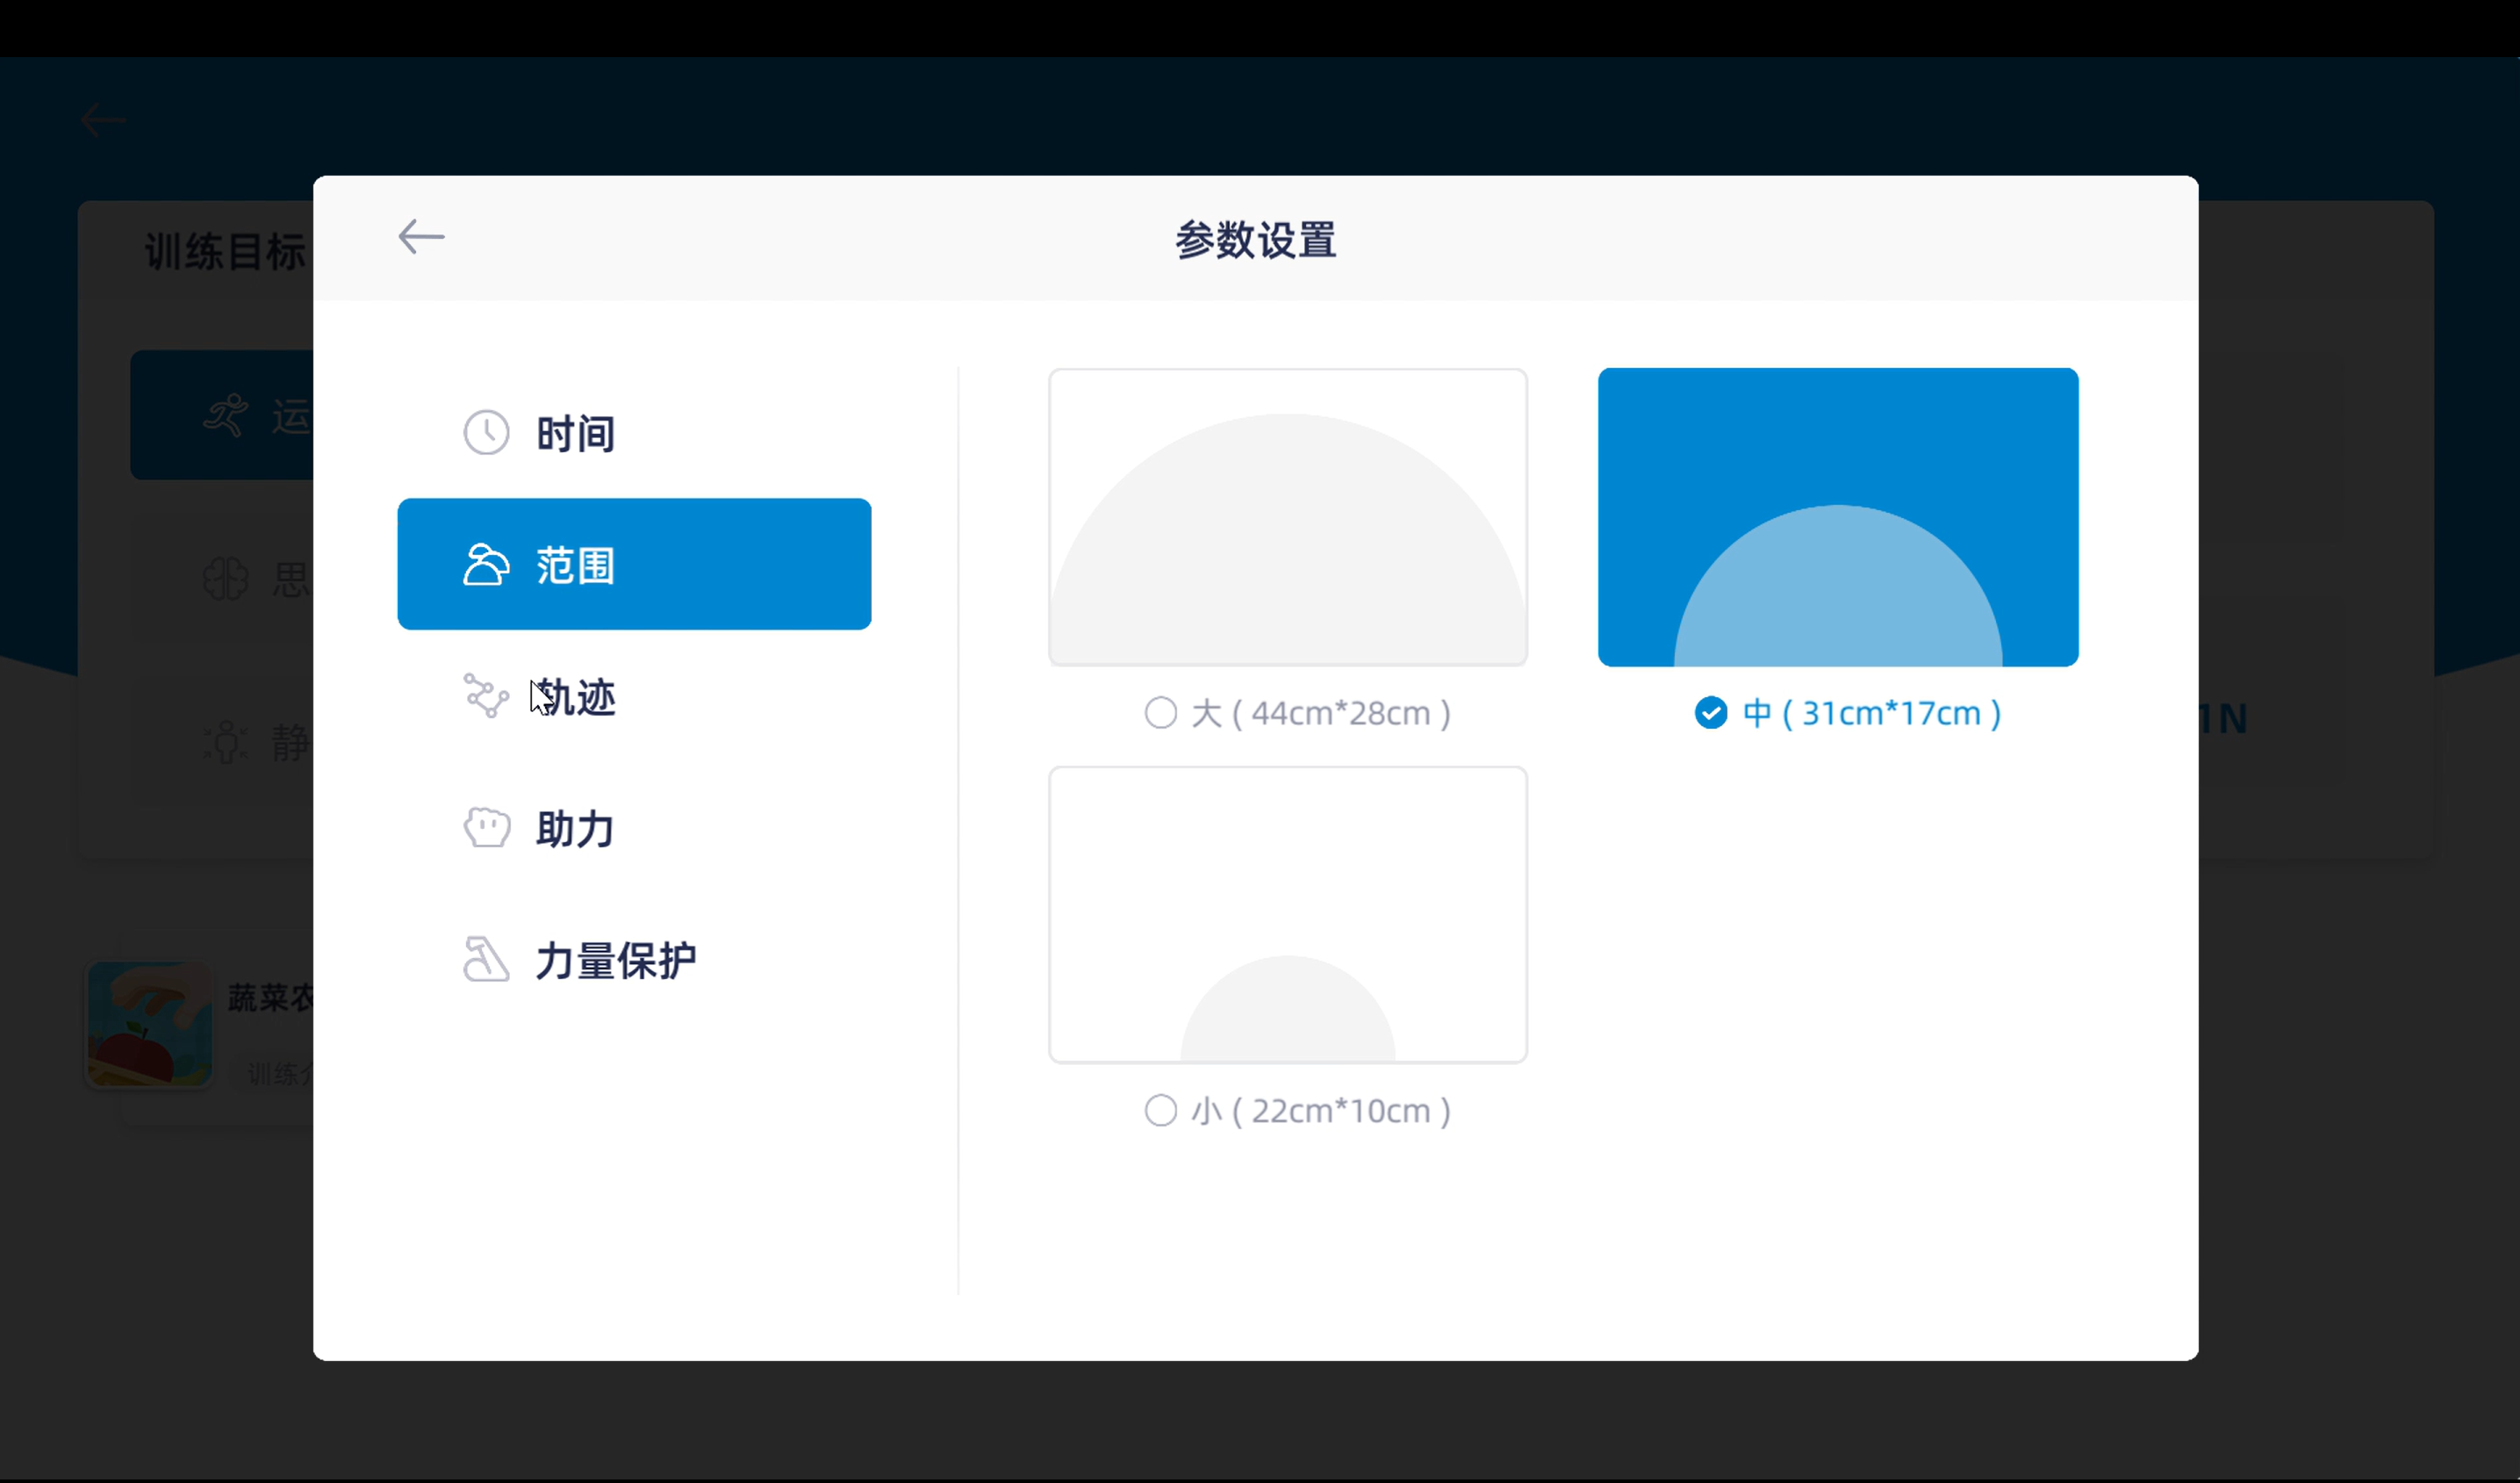Screen dimensions: 2520x1483
Task: Select the 大 (44cm*28cm) radio button
Action: pos(1160,713)
